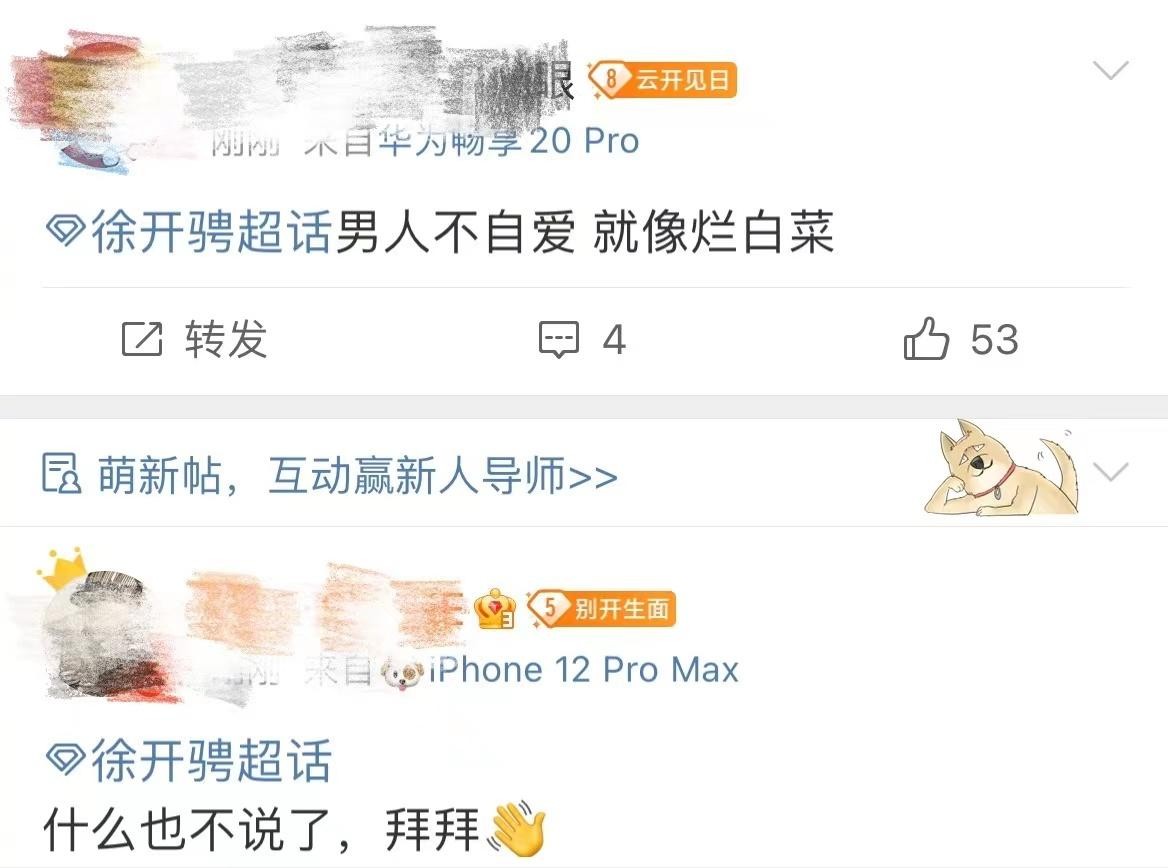Viewport: 1168px width, 868px height.
Task: Tap the iPhone 12 Pro Max source text
Action: click(584, 670)
